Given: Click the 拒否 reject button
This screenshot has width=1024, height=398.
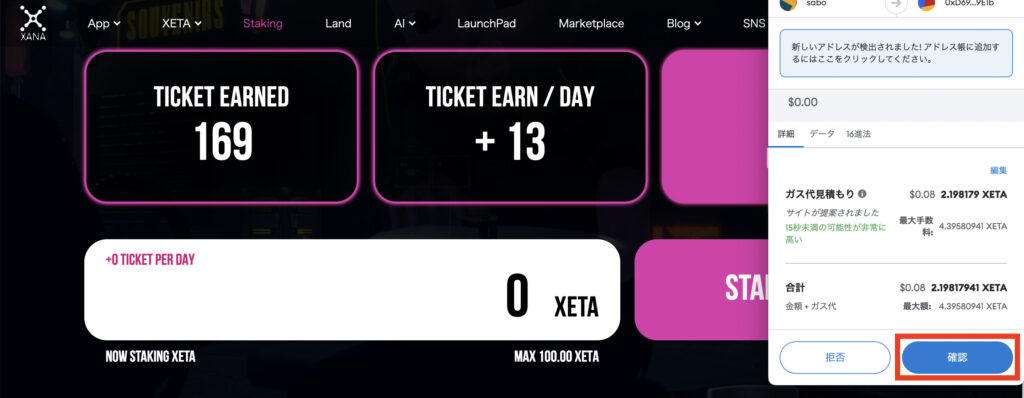Looking at the screenshot, I should click(835, 357).
